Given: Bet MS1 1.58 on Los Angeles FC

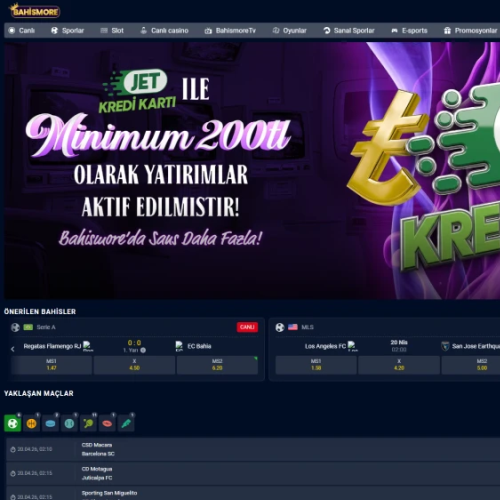Looking at the screenshot, I should (x=316, y=365).
